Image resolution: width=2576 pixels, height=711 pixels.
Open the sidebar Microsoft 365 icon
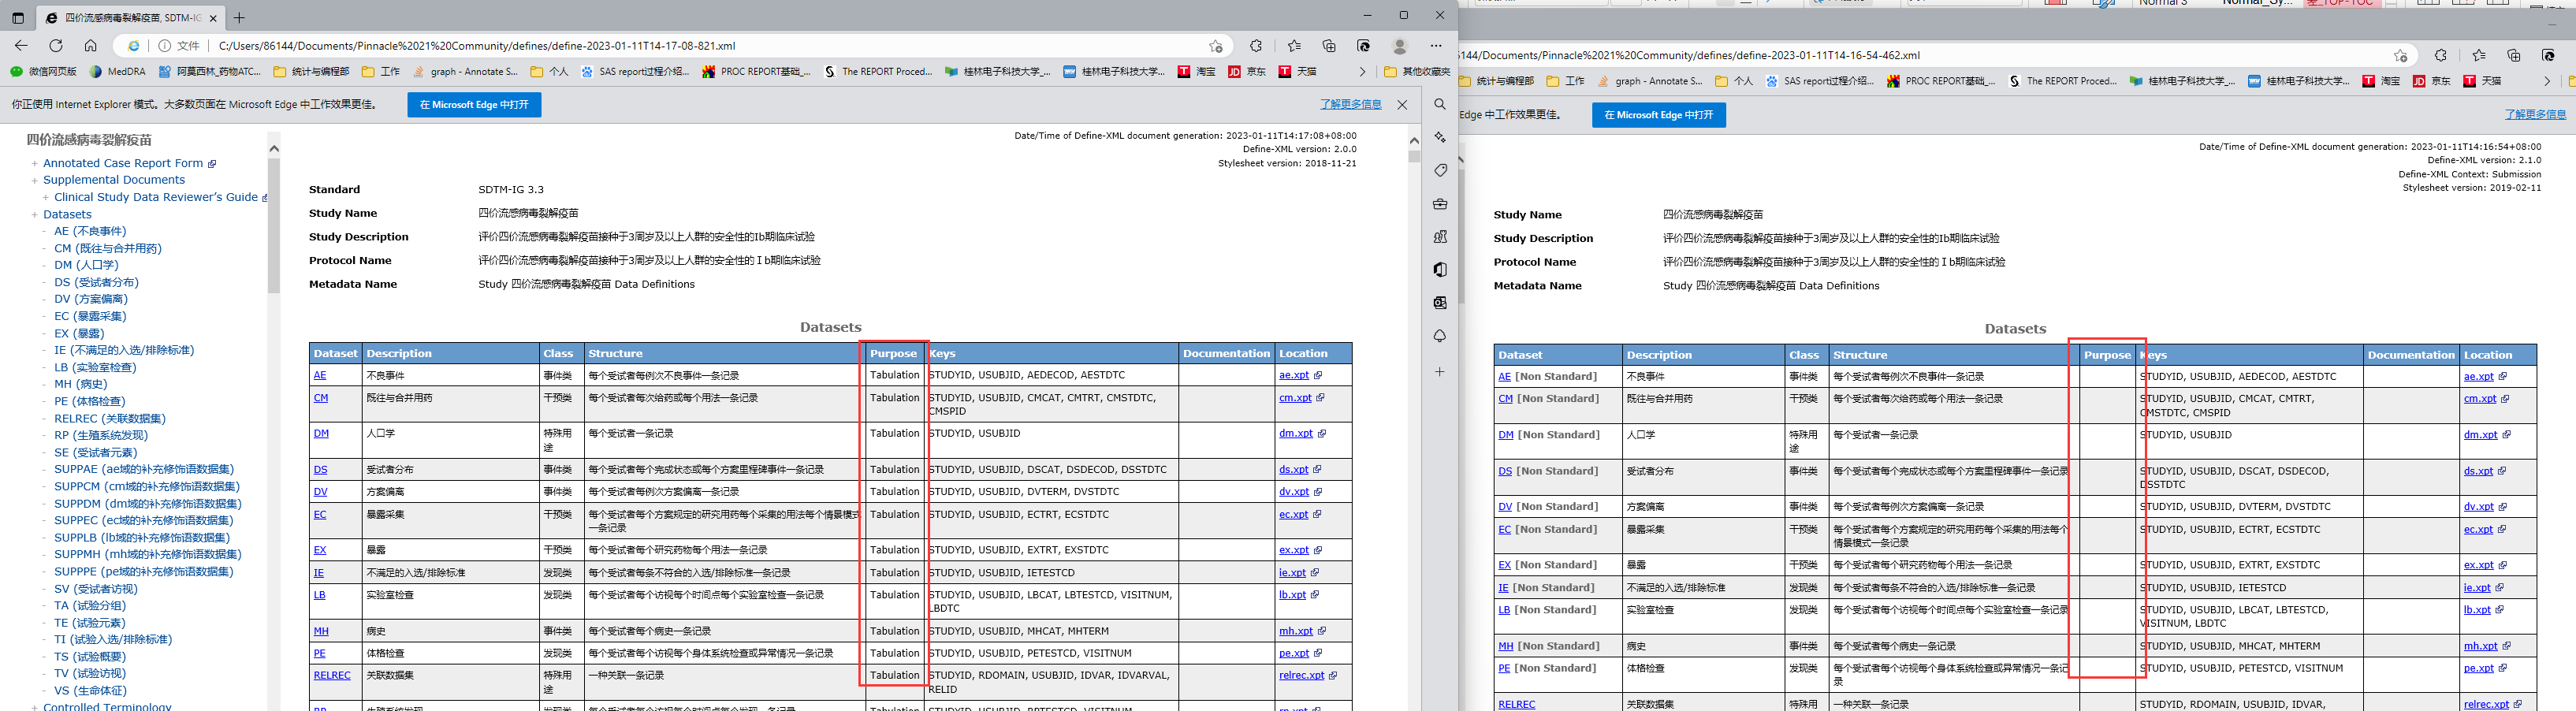point(1440,269)
